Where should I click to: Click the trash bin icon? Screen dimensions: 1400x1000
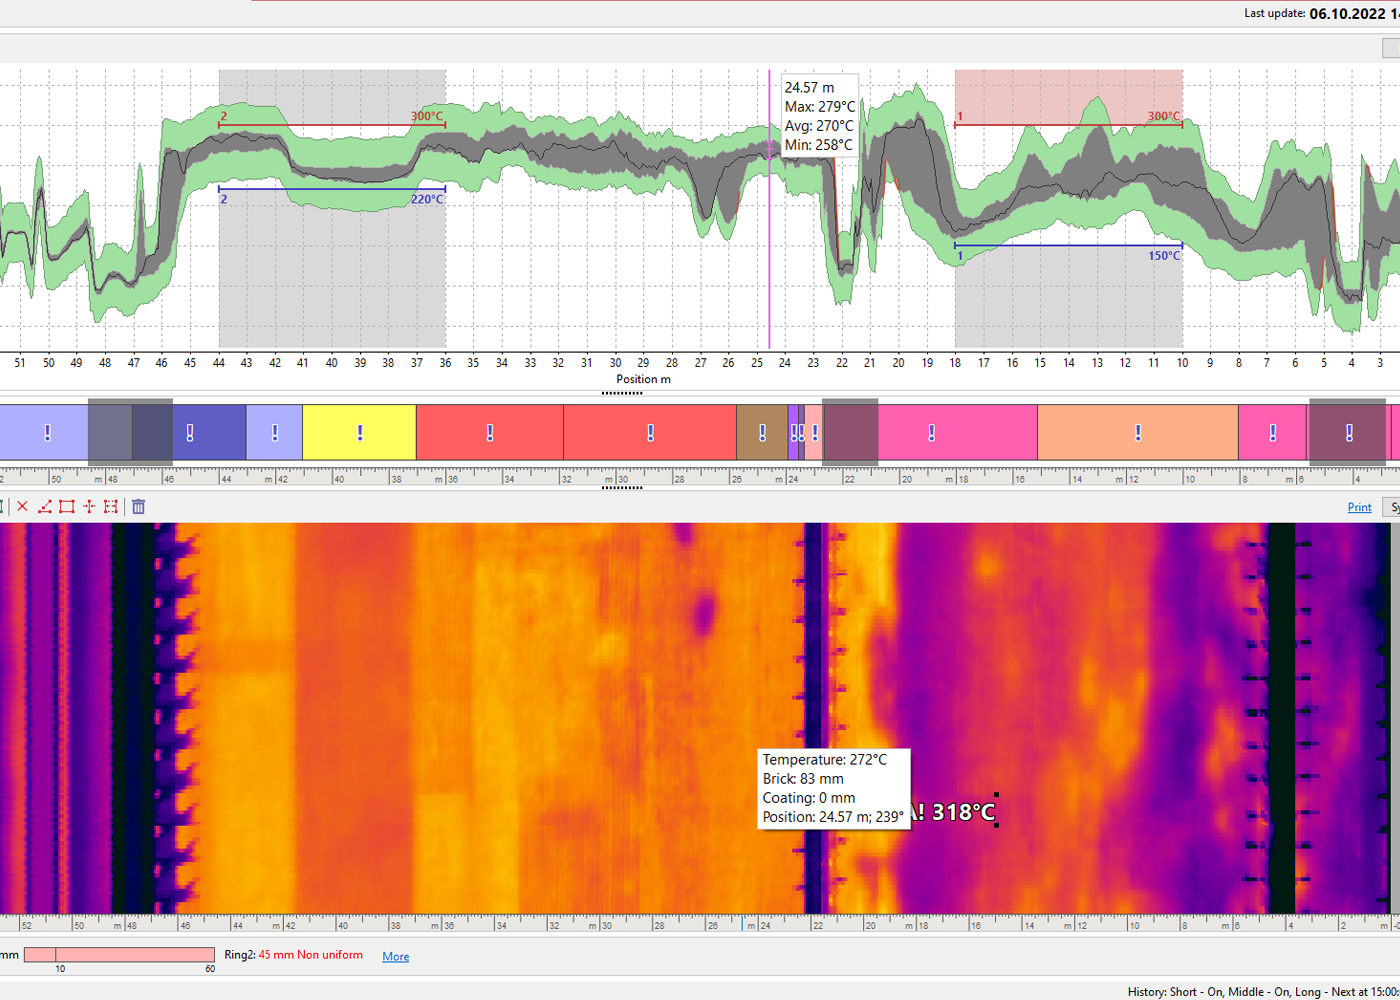point(139,507)
